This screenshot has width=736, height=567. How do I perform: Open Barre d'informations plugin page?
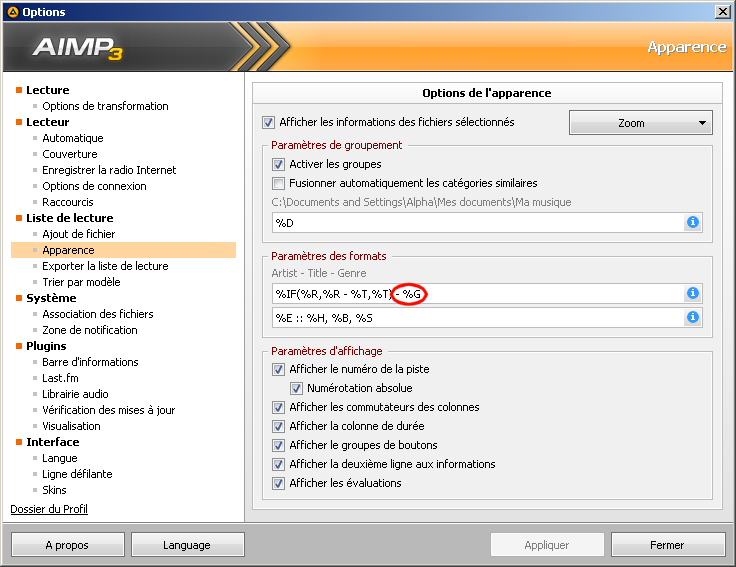click(90, 362)
